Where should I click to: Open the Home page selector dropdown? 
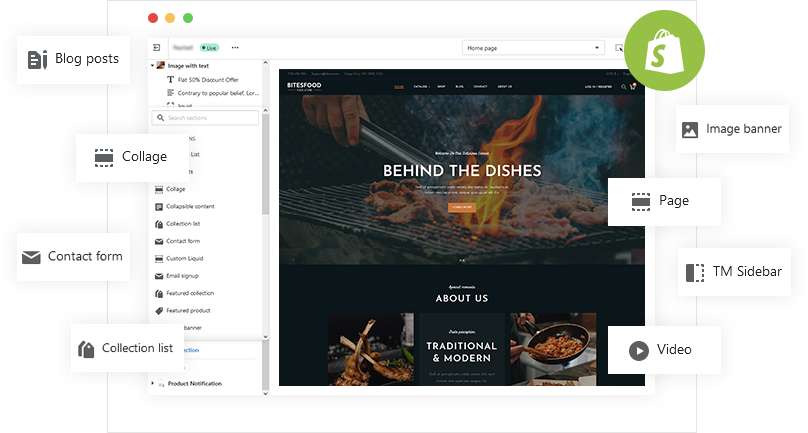pos(533,47)
